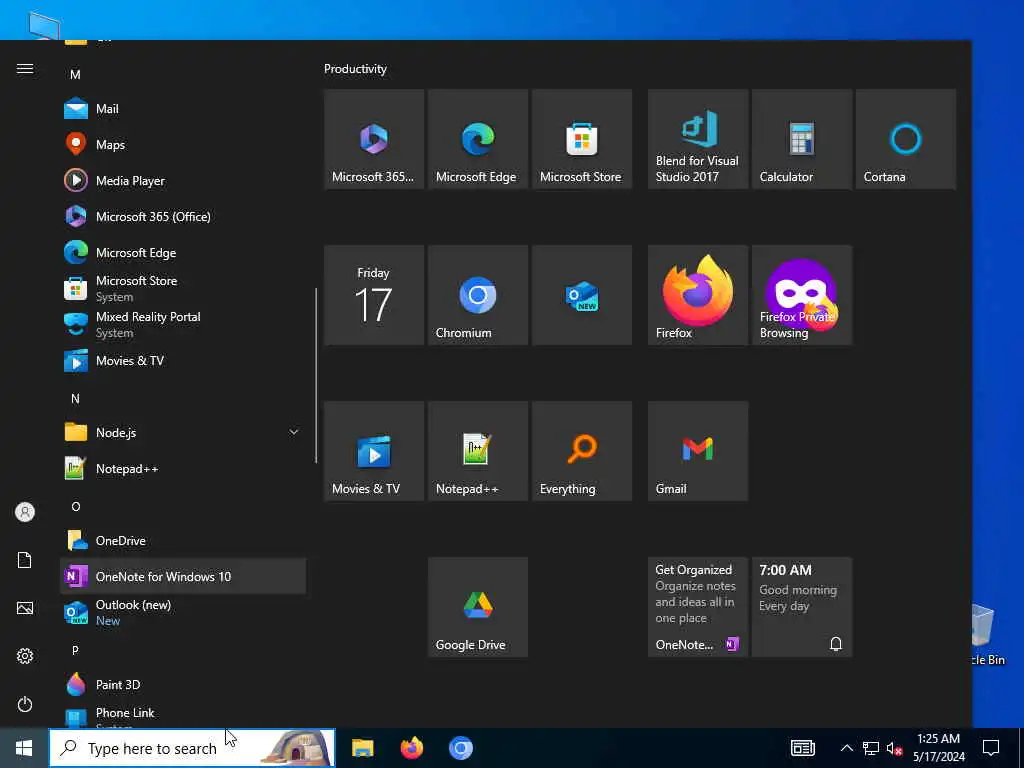Open the Movies & TV tile
This screenshot has width=1024, height=768.
click(x=374, y=451)
